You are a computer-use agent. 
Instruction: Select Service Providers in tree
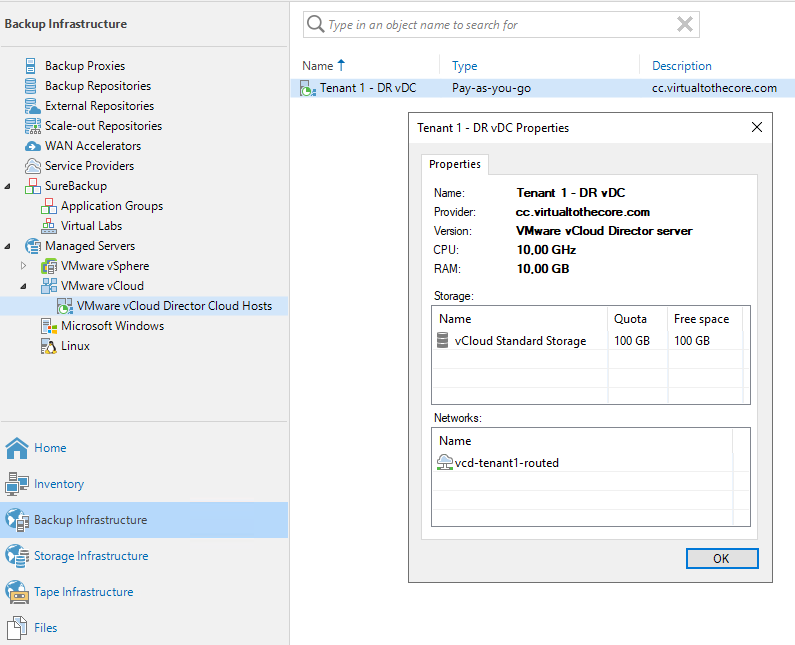89,166
